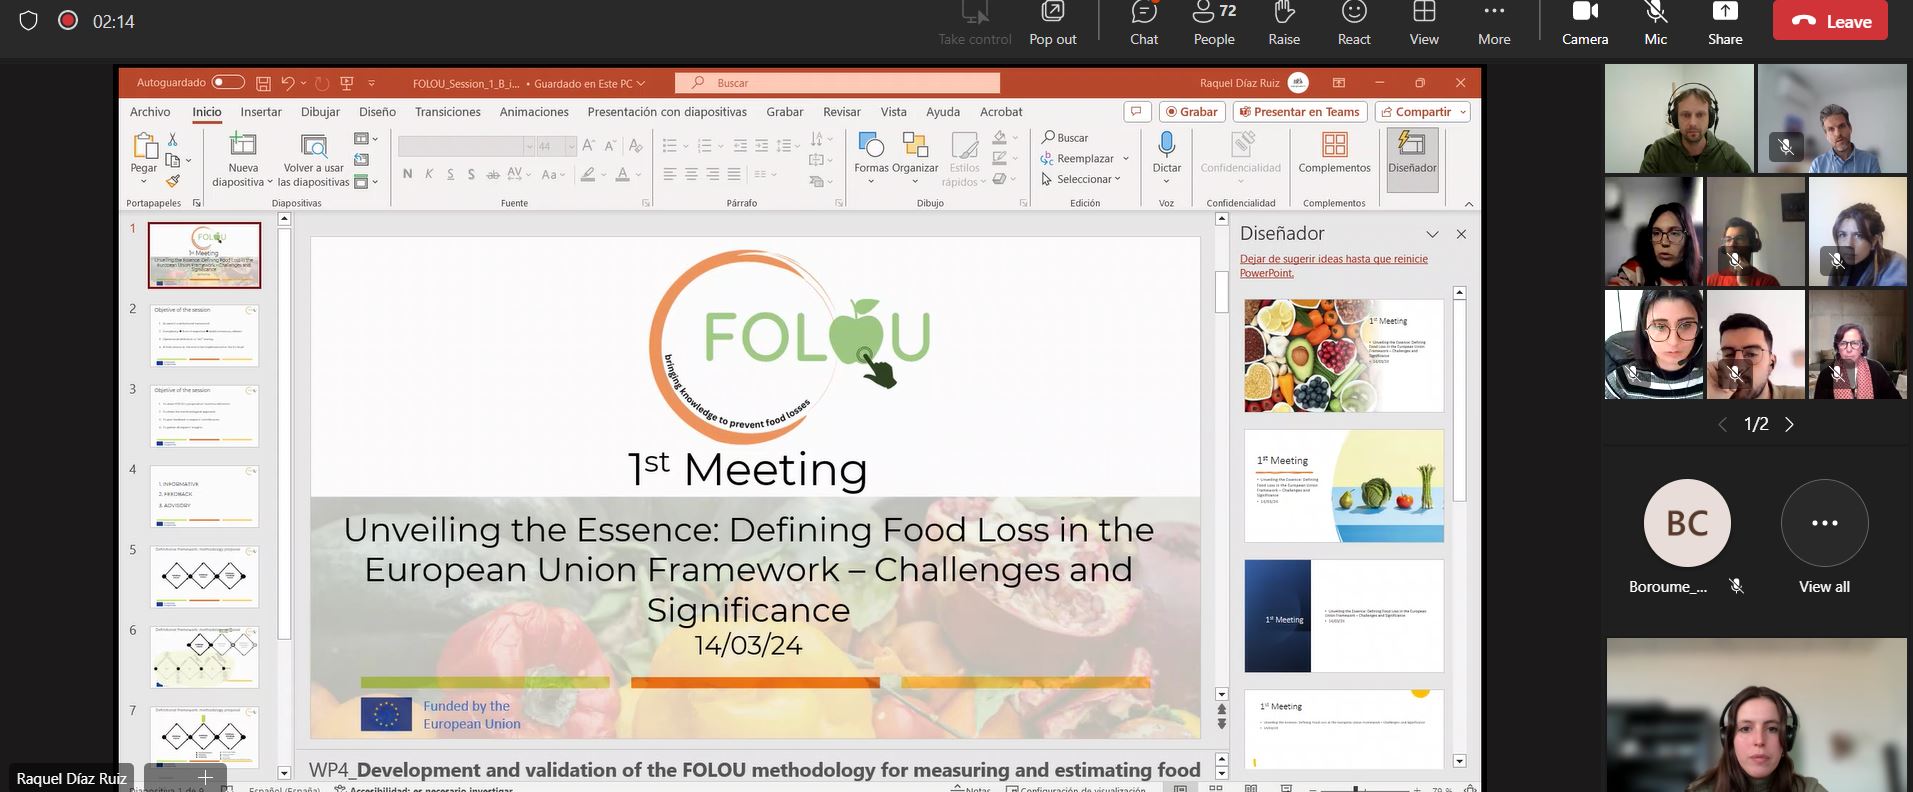Click the font color button

tap(623, 175)
